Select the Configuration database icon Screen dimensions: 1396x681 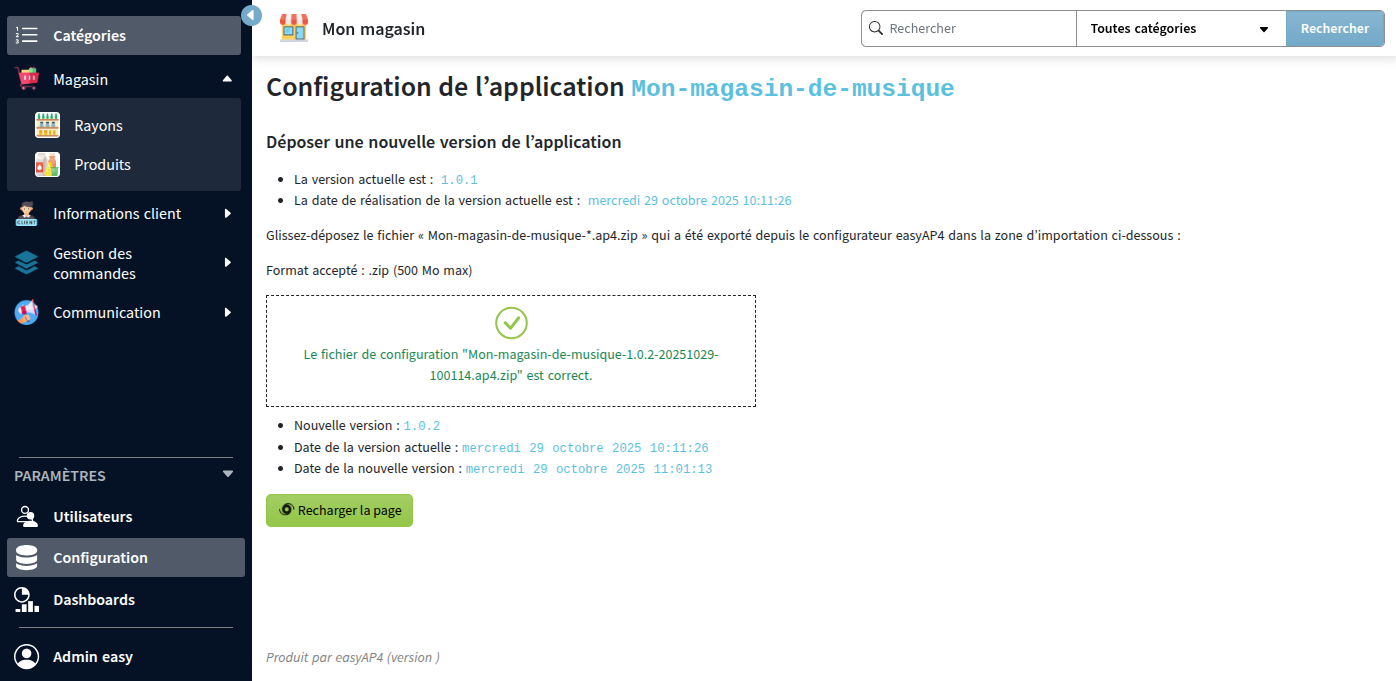[x=27, y=557]
